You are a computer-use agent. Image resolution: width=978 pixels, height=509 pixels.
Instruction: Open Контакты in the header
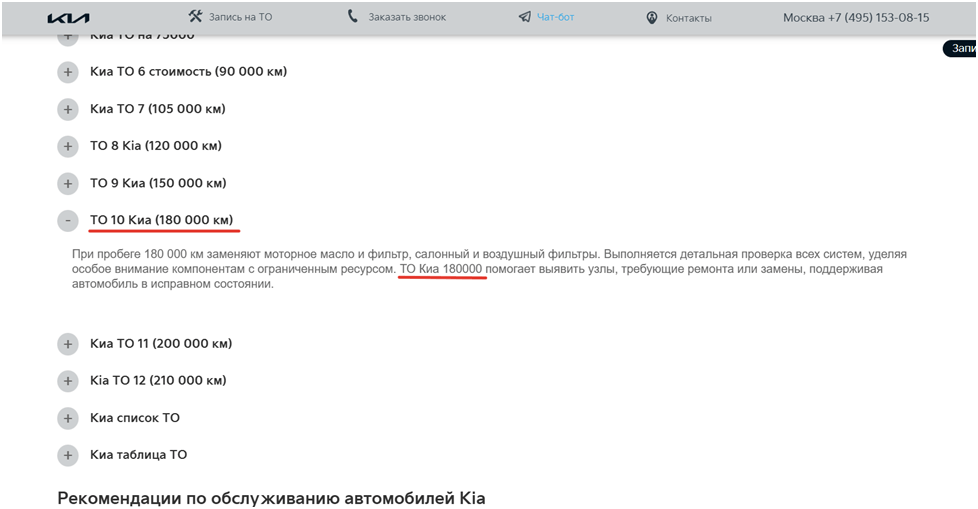click(x=689, y=18)
